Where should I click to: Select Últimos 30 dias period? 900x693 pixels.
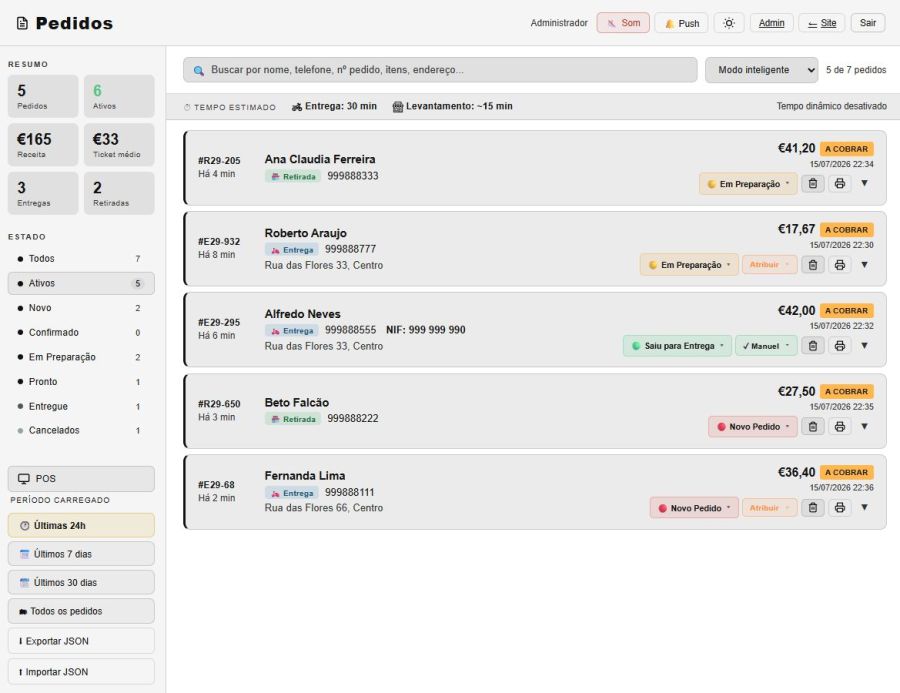point(81,582)
